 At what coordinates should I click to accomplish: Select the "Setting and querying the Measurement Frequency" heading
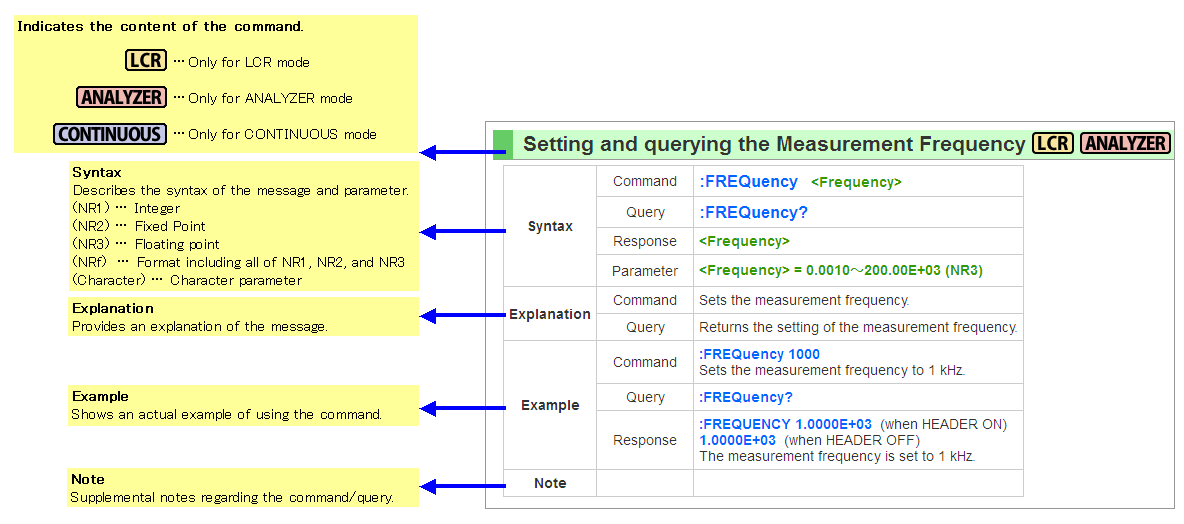click(x=774, y=145)
